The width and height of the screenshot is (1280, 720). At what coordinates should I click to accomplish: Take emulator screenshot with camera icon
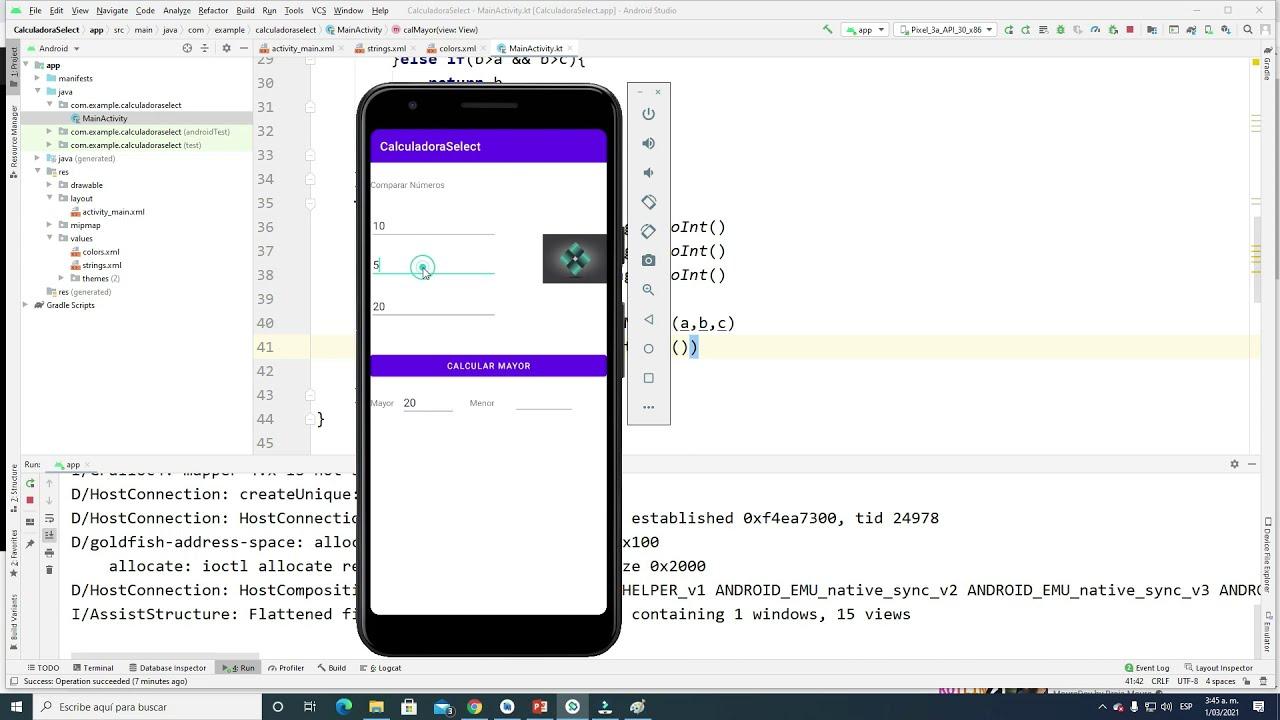click(x=648, y=260)
